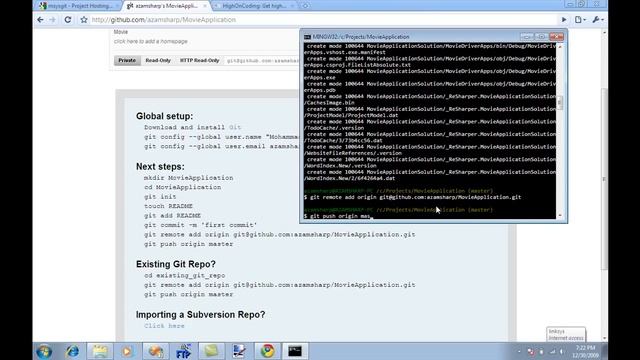
Task: Click the go arrow beside the address bar
Action: (x=564, y=20)
